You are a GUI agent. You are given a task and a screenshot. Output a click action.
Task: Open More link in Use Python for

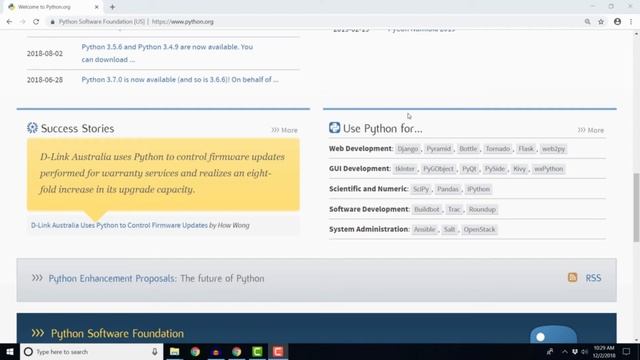591,130
